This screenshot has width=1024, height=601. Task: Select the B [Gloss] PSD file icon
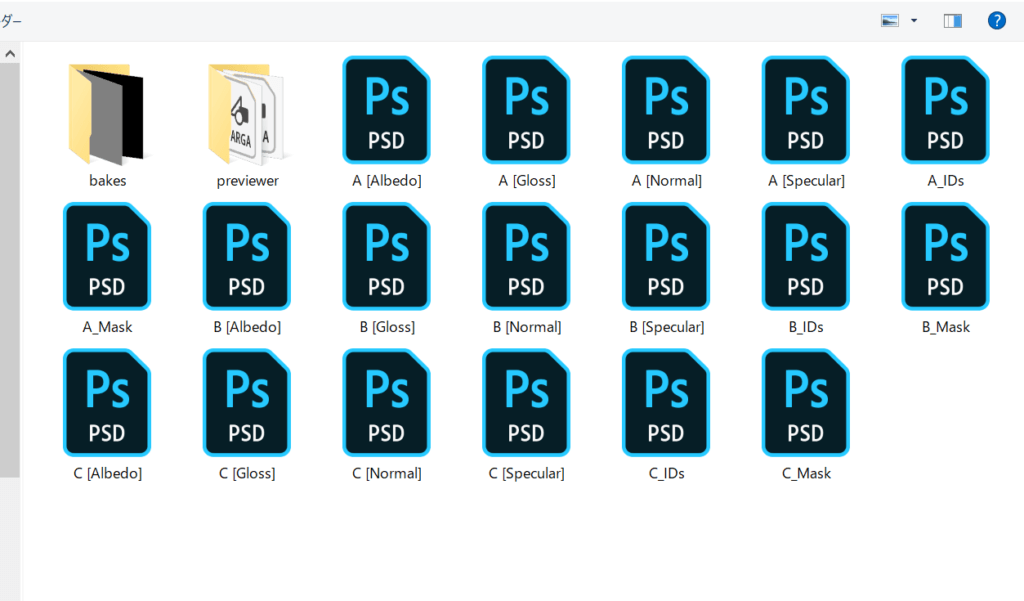(x=387, y=256)
